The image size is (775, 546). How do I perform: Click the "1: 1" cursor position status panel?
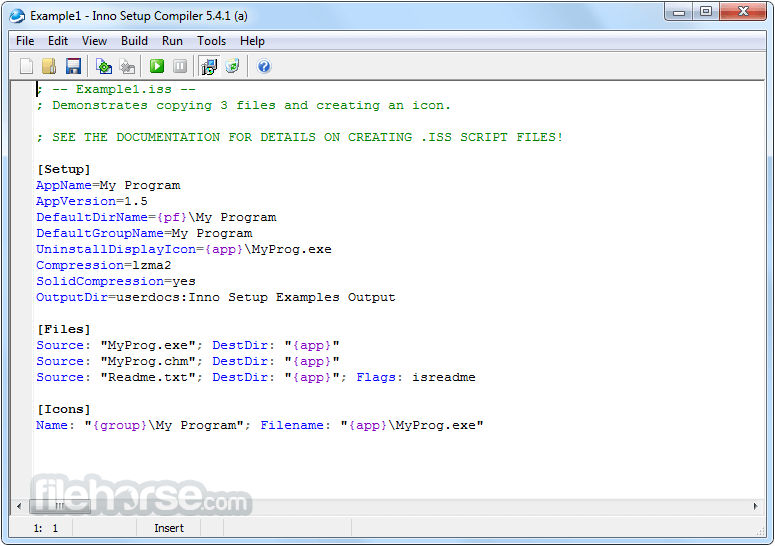pyautogui.click(x=45, y=528)
